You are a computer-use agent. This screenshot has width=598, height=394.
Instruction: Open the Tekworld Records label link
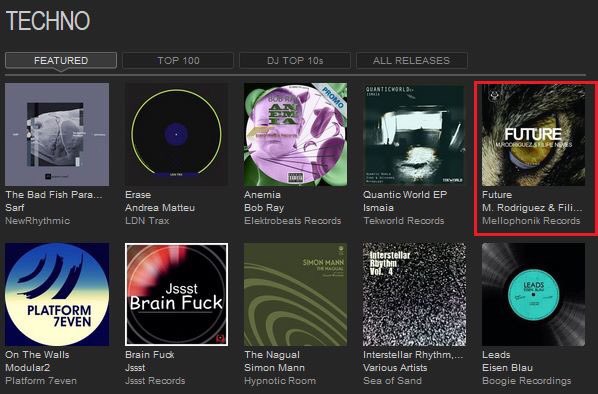click(404, 220)
